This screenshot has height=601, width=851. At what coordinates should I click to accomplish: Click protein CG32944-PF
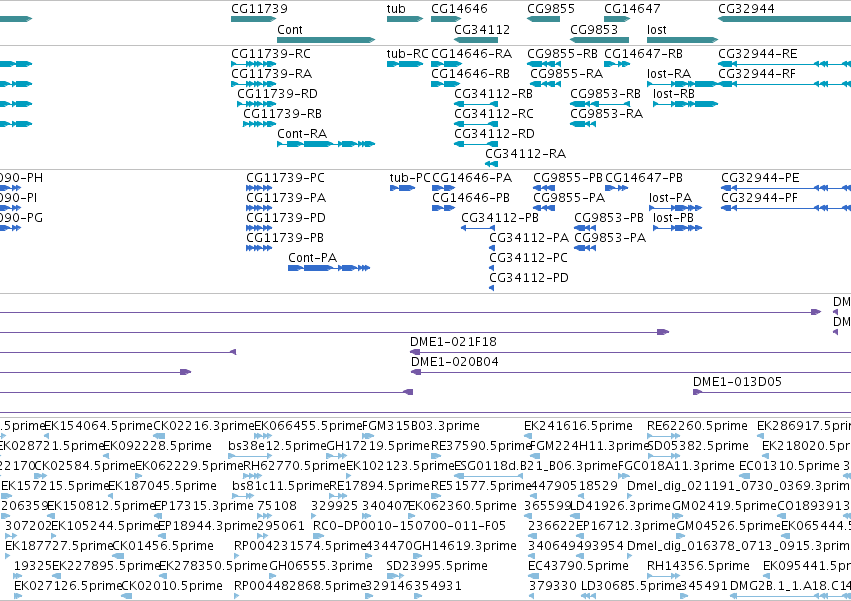[786, 208]
